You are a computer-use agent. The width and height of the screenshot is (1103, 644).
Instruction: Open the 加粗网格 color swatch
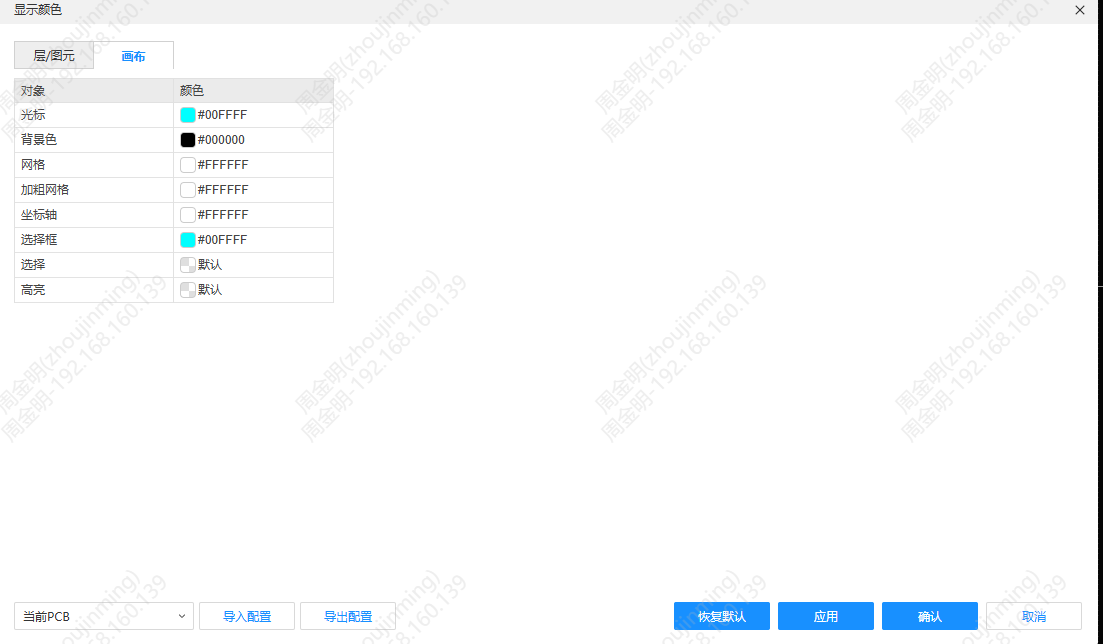pos(188,190)
